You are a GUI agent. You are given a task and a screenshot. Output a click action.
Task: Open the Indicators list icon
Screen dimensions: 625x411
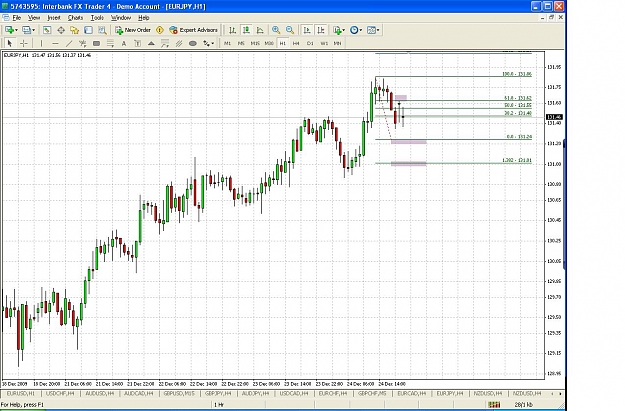(337, 30)
